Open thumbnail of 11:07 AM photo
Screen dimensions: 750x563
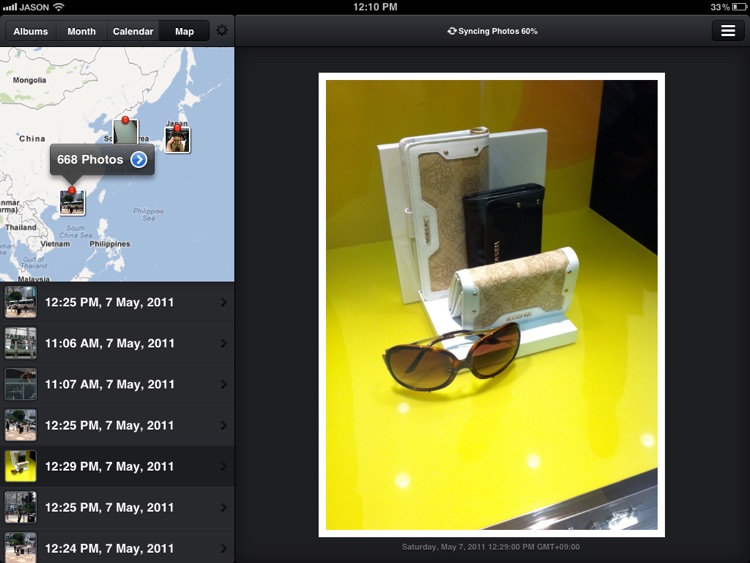click(x=21, y=384)
